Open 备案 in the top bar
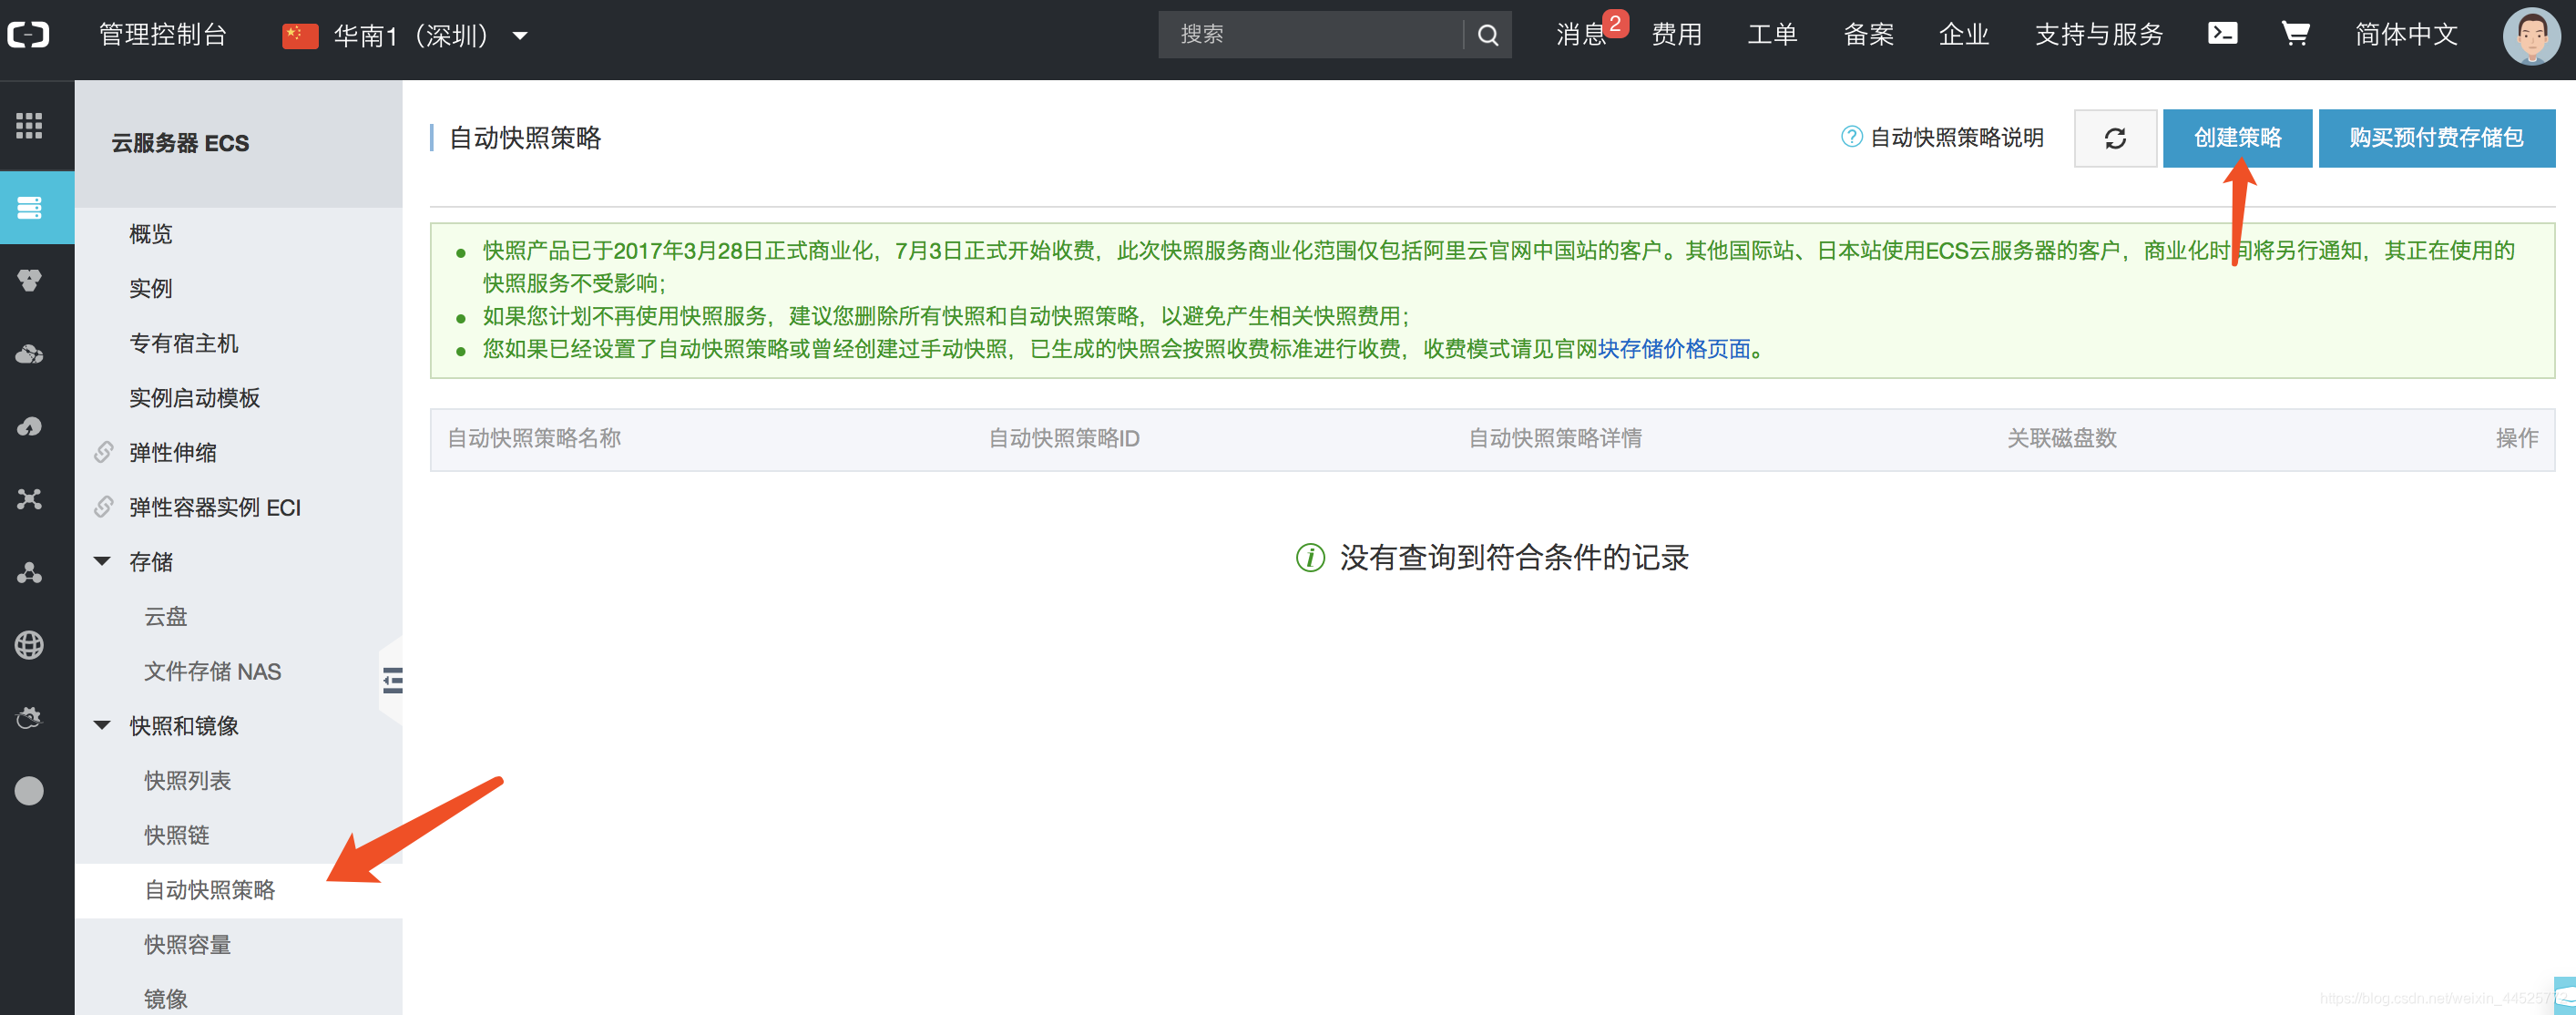The image size is (2576, 1015). tap(1868, 35)
